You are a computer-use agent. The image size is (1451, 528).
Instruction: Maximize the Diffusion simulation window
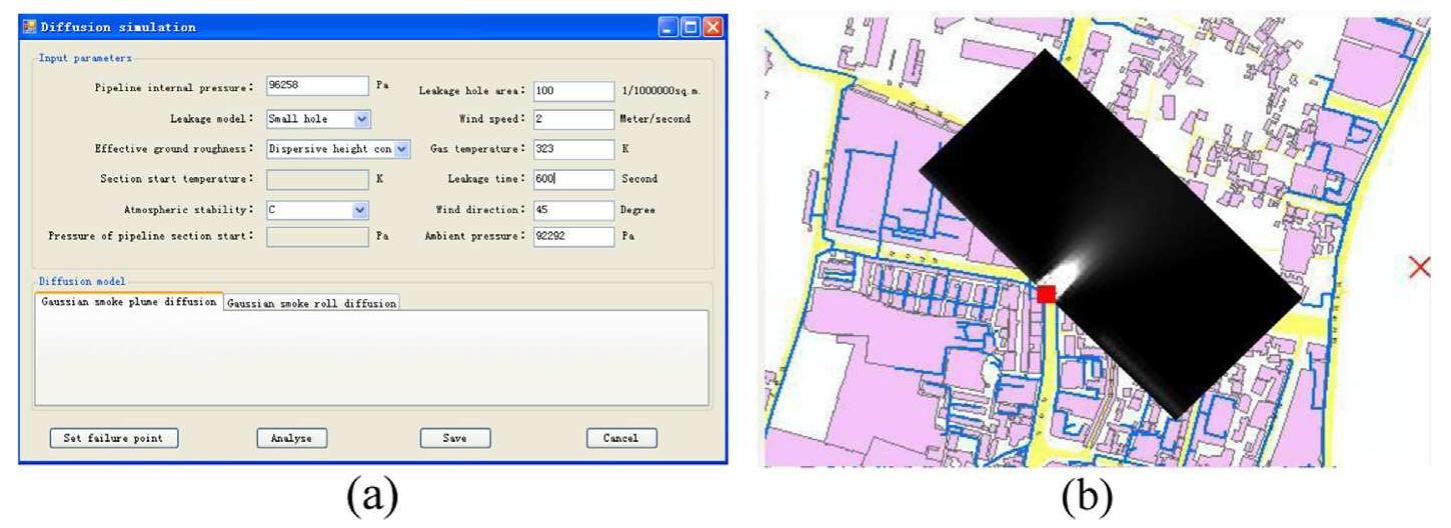(x=691, y=27)
